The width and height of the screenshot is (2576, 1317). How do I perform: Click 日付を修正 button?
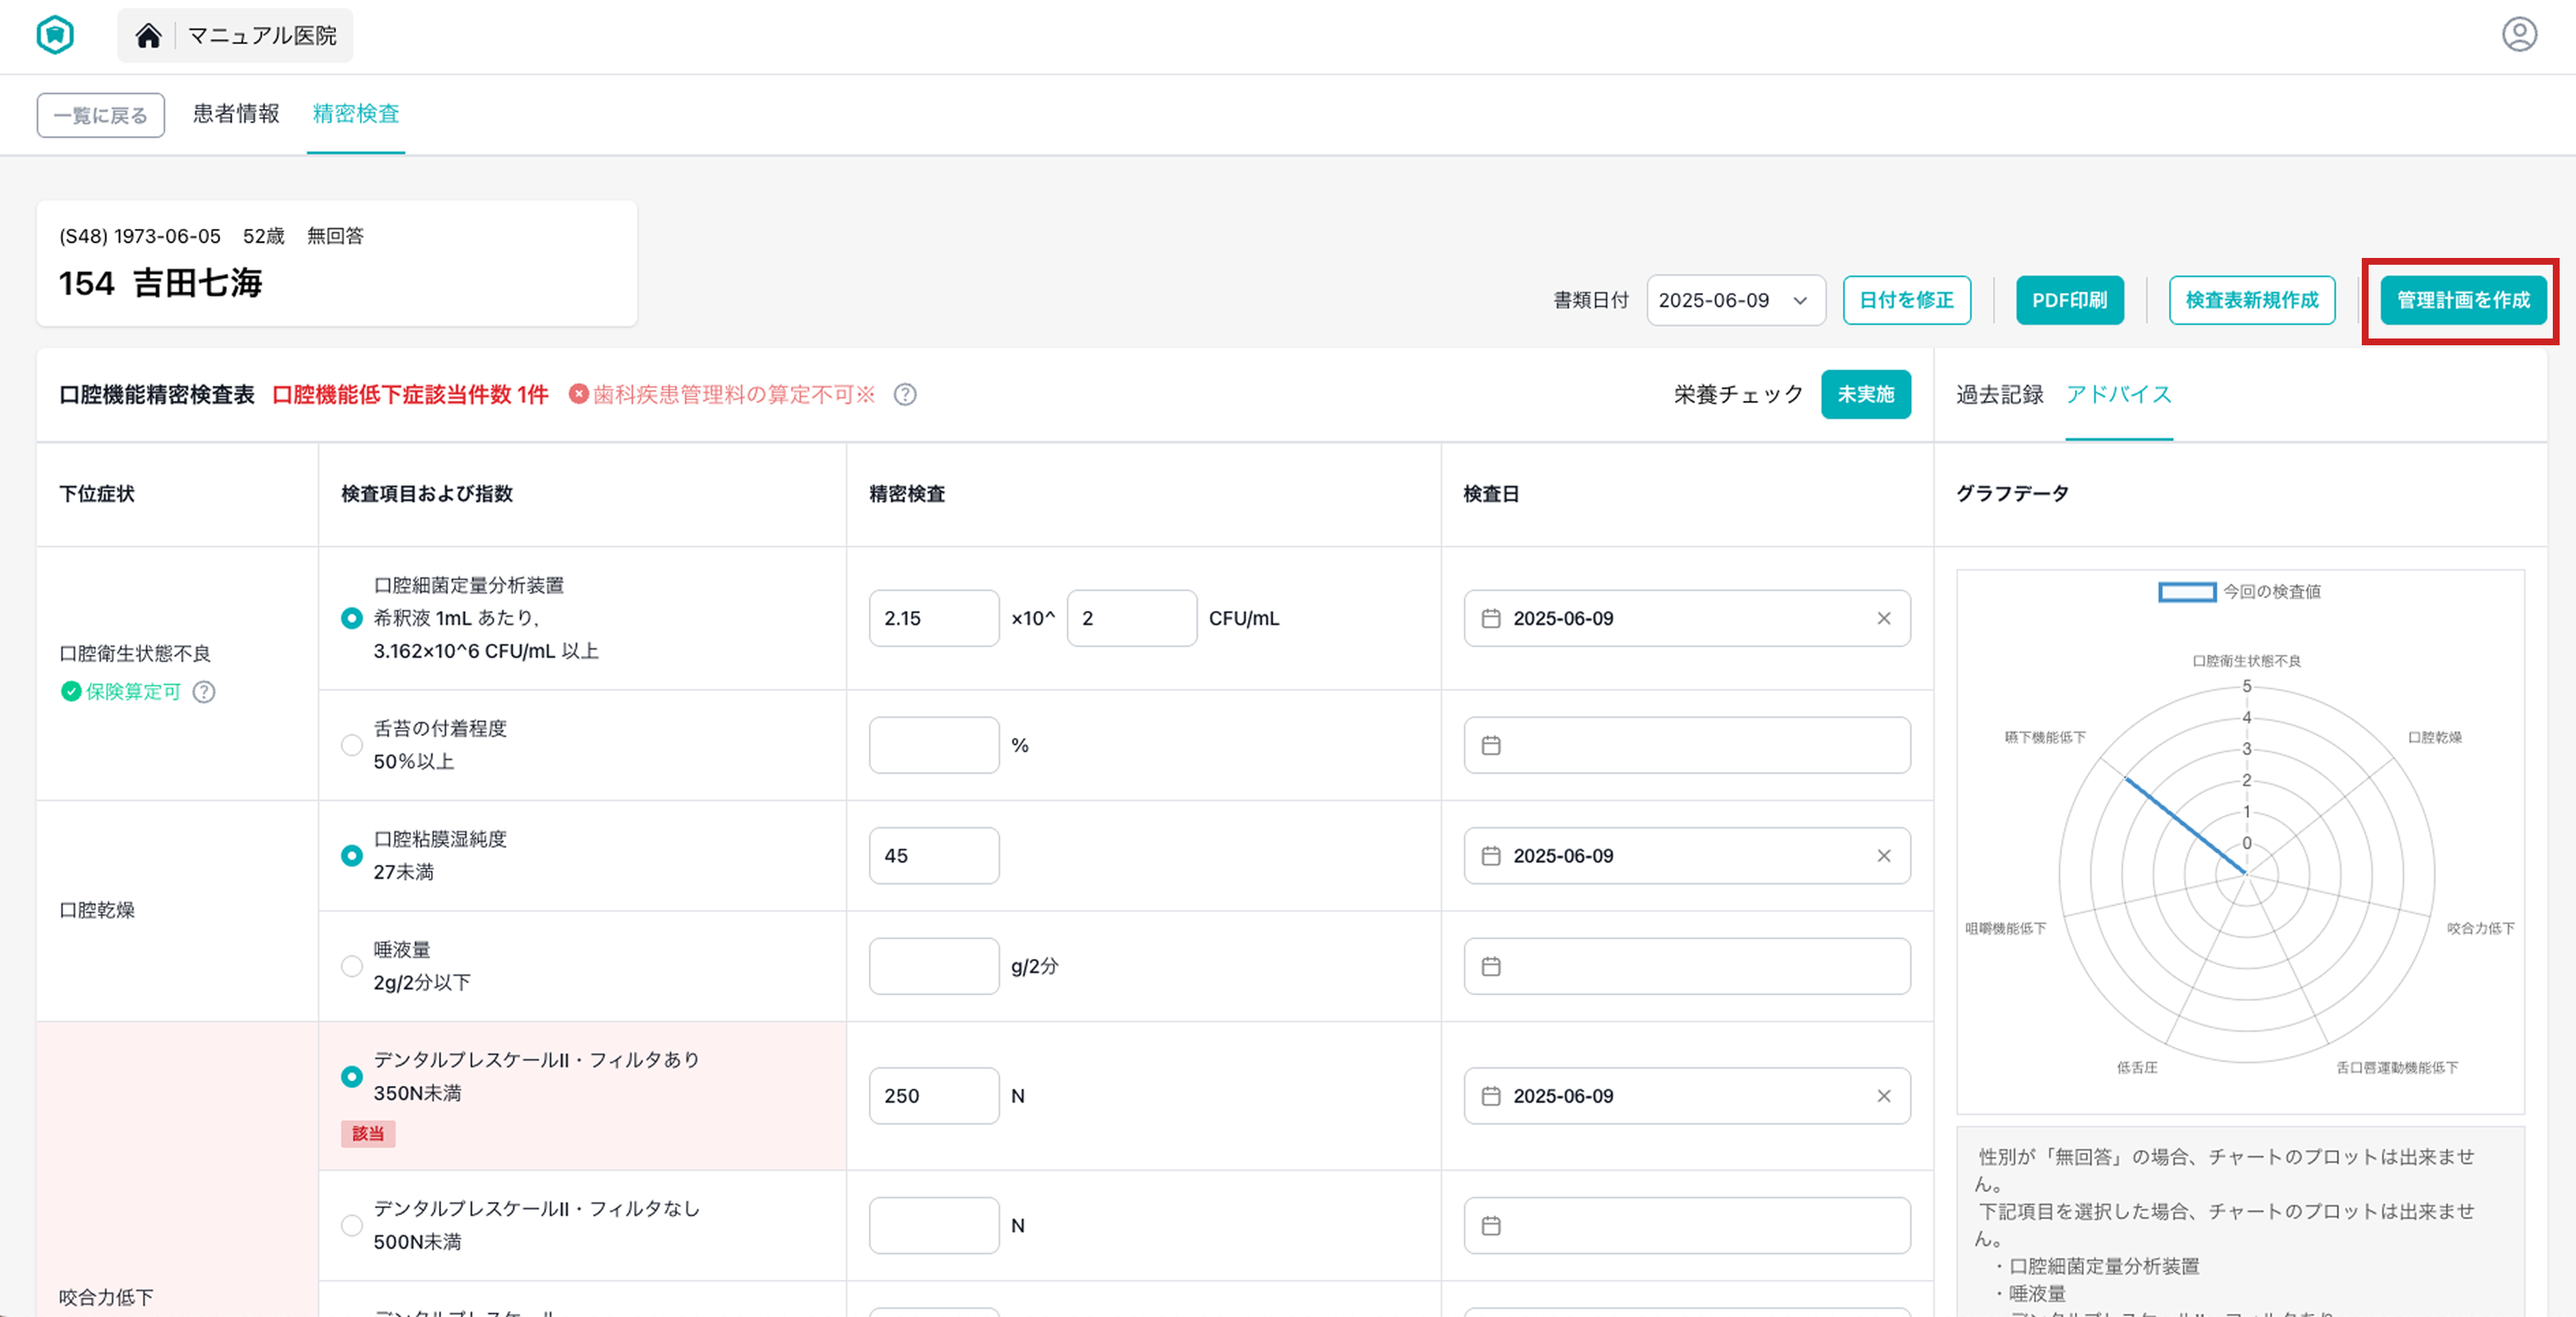pyautogui.click(x=1907, y=301)
